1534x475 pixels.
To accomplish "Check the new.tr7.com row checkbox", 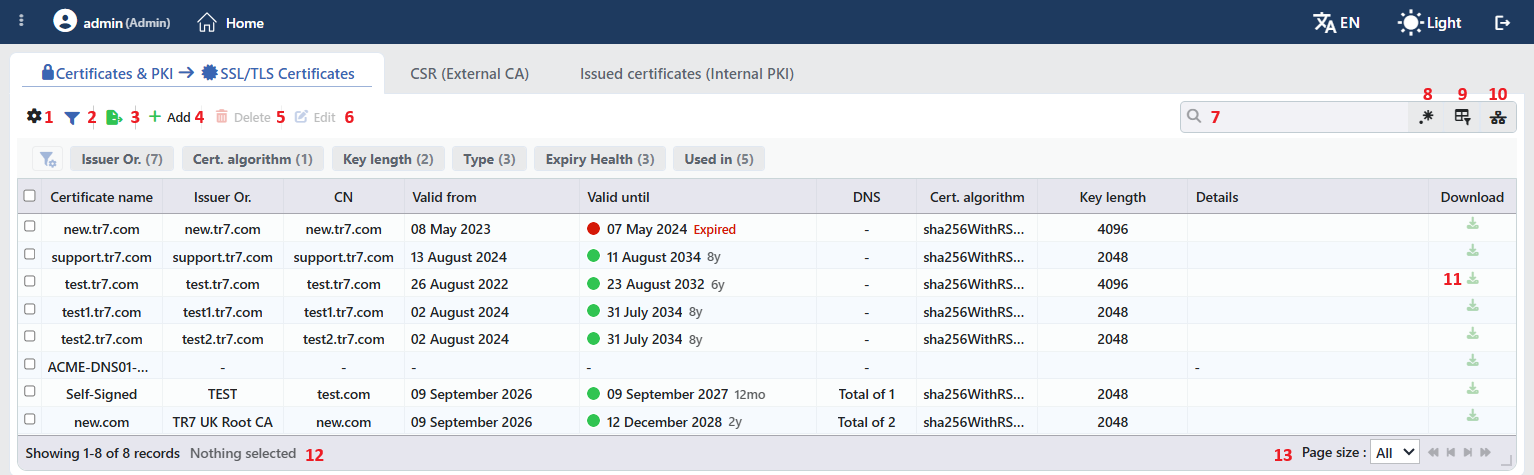I will click(x=29, y=227).
